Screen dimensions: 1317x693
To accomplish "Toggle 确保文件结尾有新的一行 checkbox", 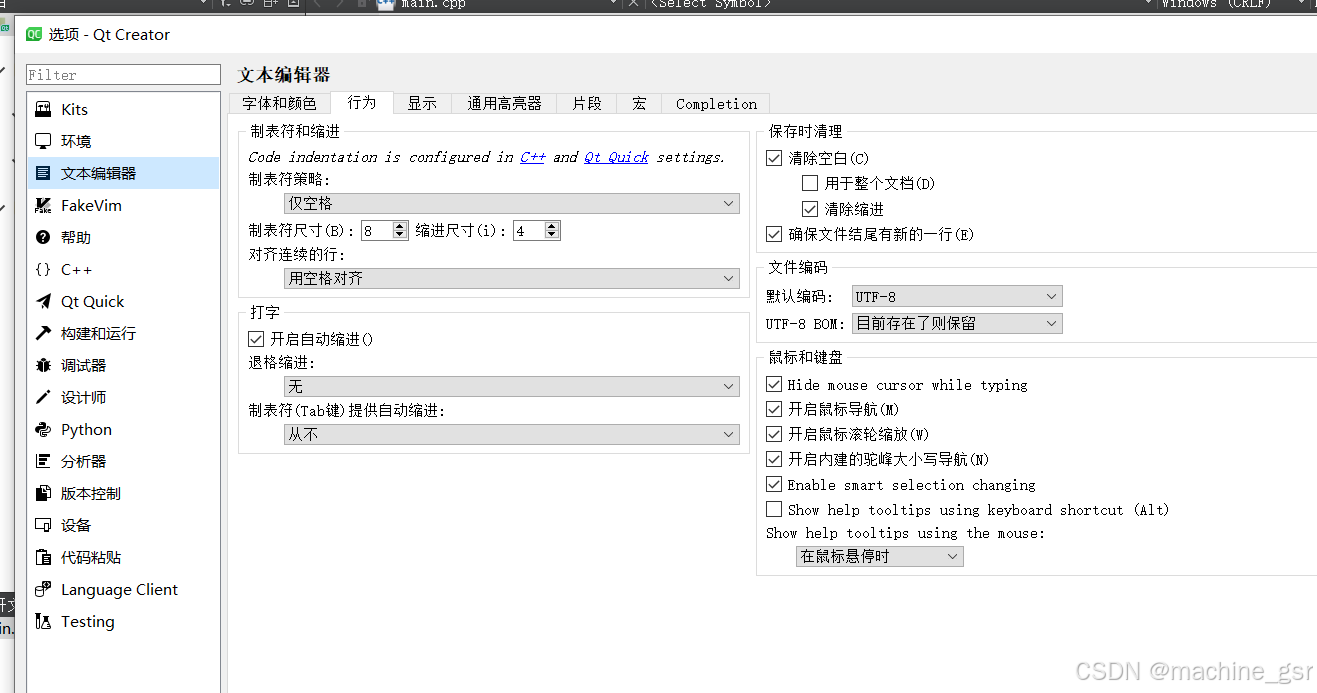I will [774, 234].
